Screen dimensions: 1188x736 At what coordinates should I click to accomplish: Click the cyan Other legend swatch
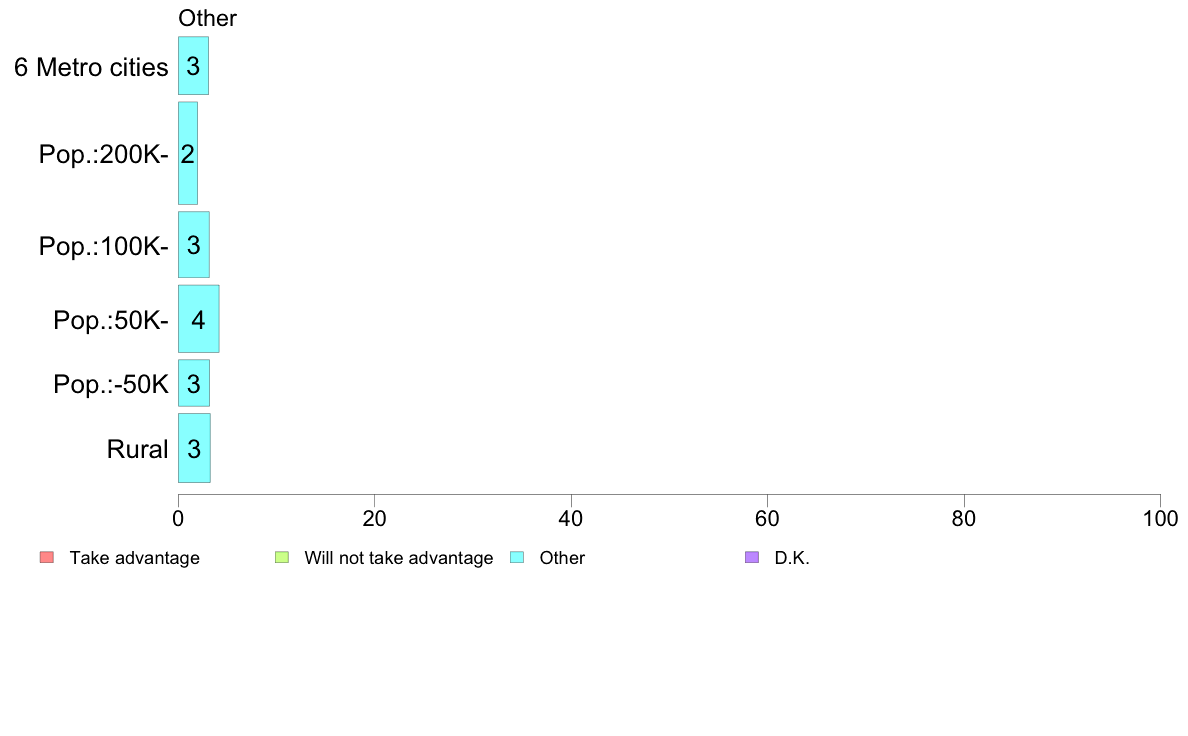point(517,557)
